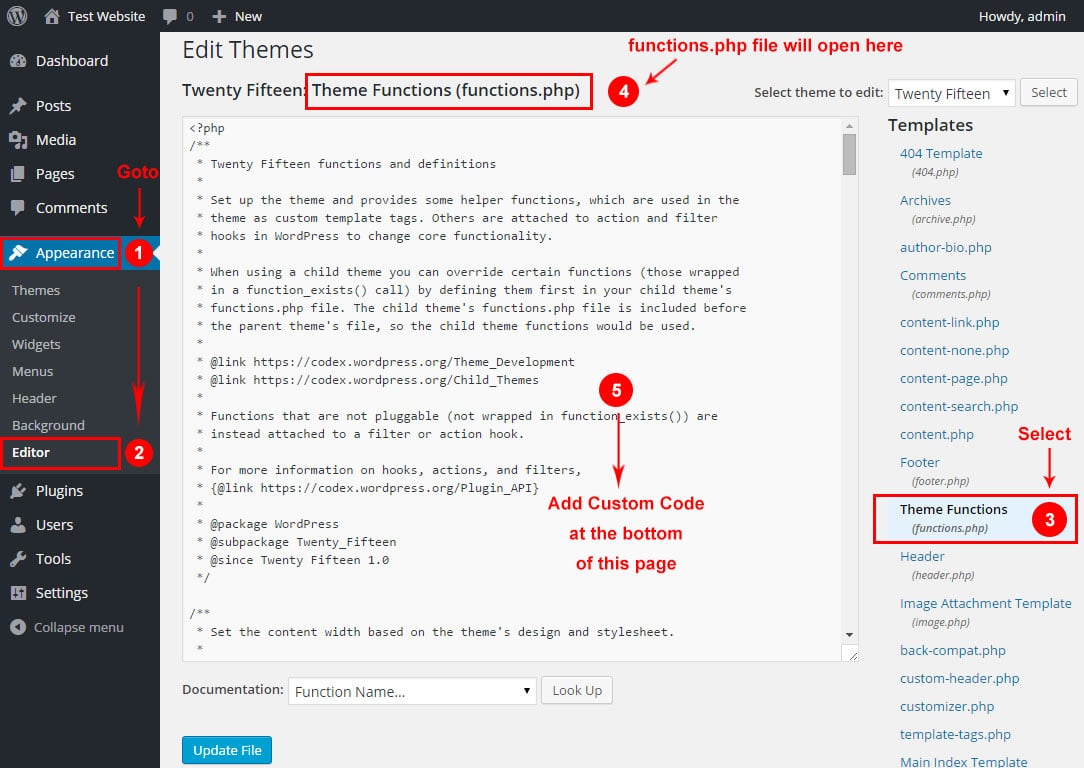This screenshot has height=768, width=1084.
Task: Click the Comments speech bubble sidebar icon
Action: point(18,207)
